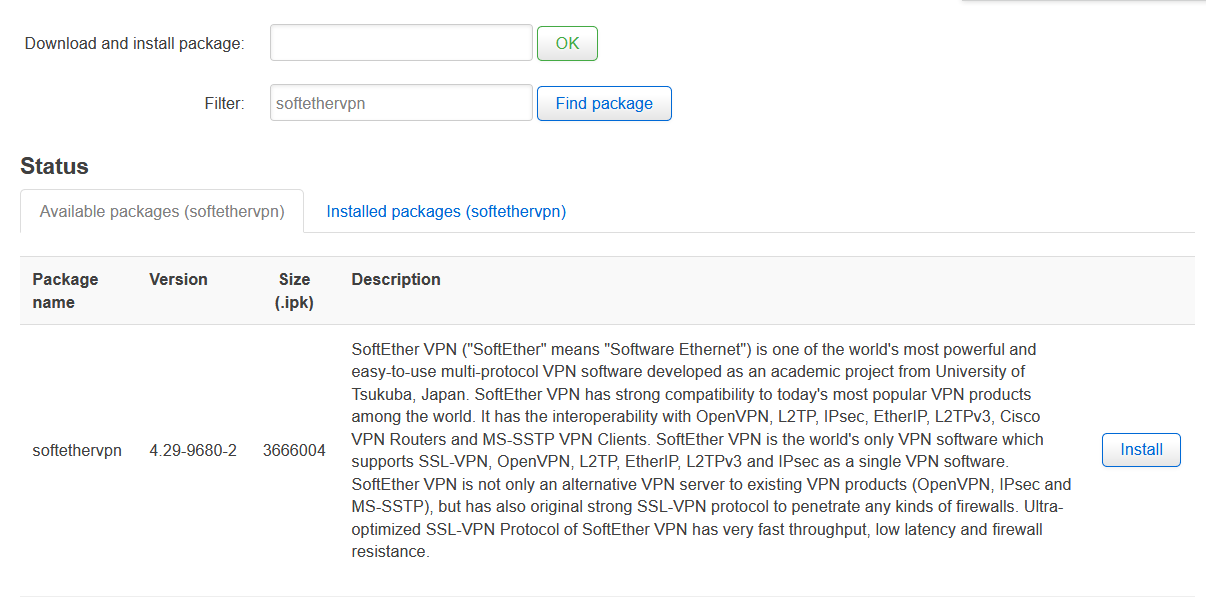The image size is (1206, 605).
Task: Click the package size value 3666004
Action: point(294,450)
